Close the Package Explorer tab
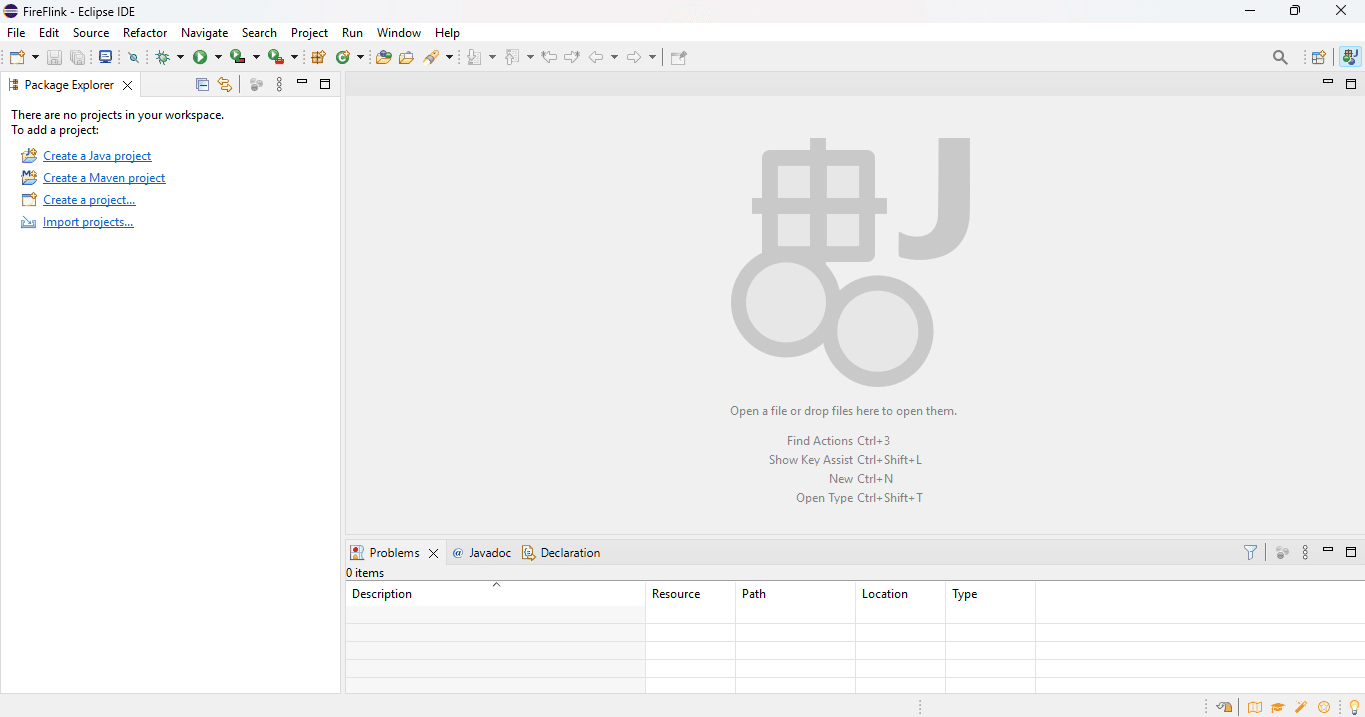 click(x=127, y=85)
